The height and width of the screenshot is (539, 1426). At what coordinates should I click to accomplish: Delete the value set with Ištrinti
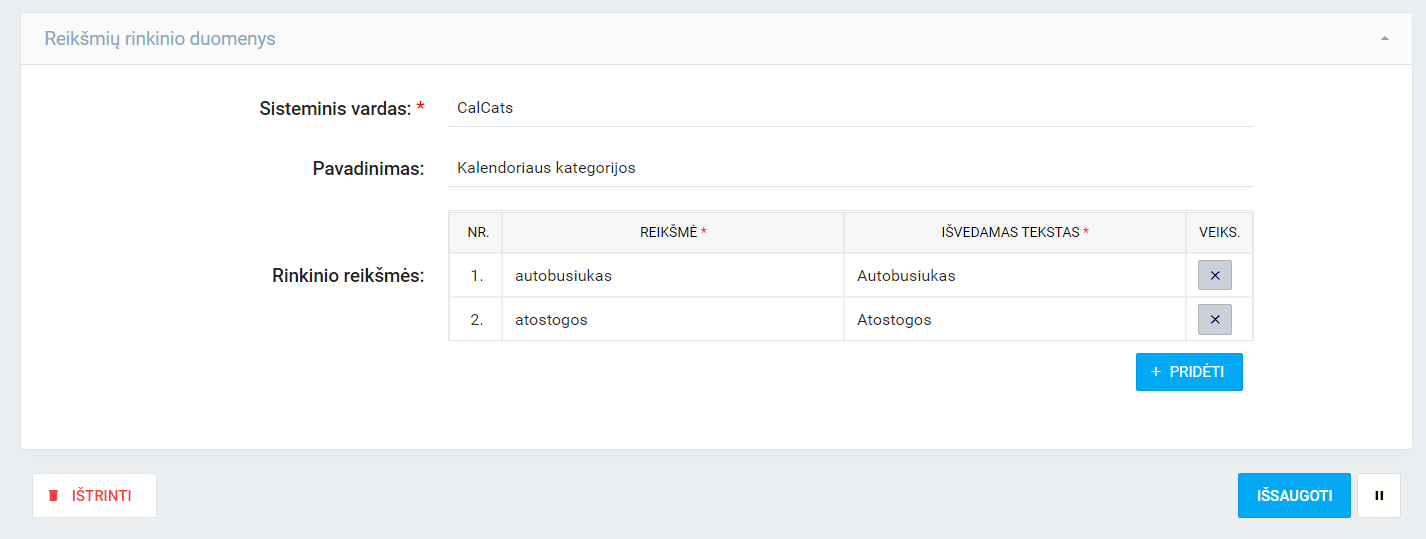click(94, 495)
